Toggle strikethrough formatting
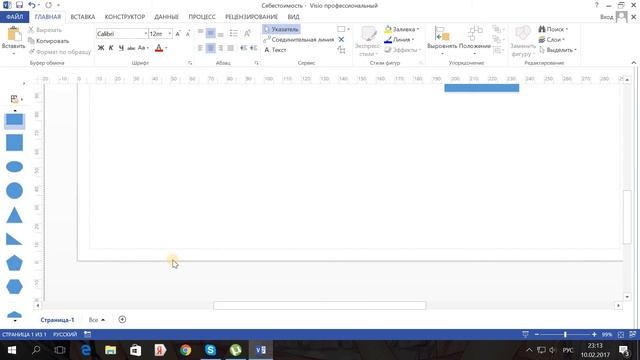The width and height of the screenshot is (640, 360). point(131,48)
